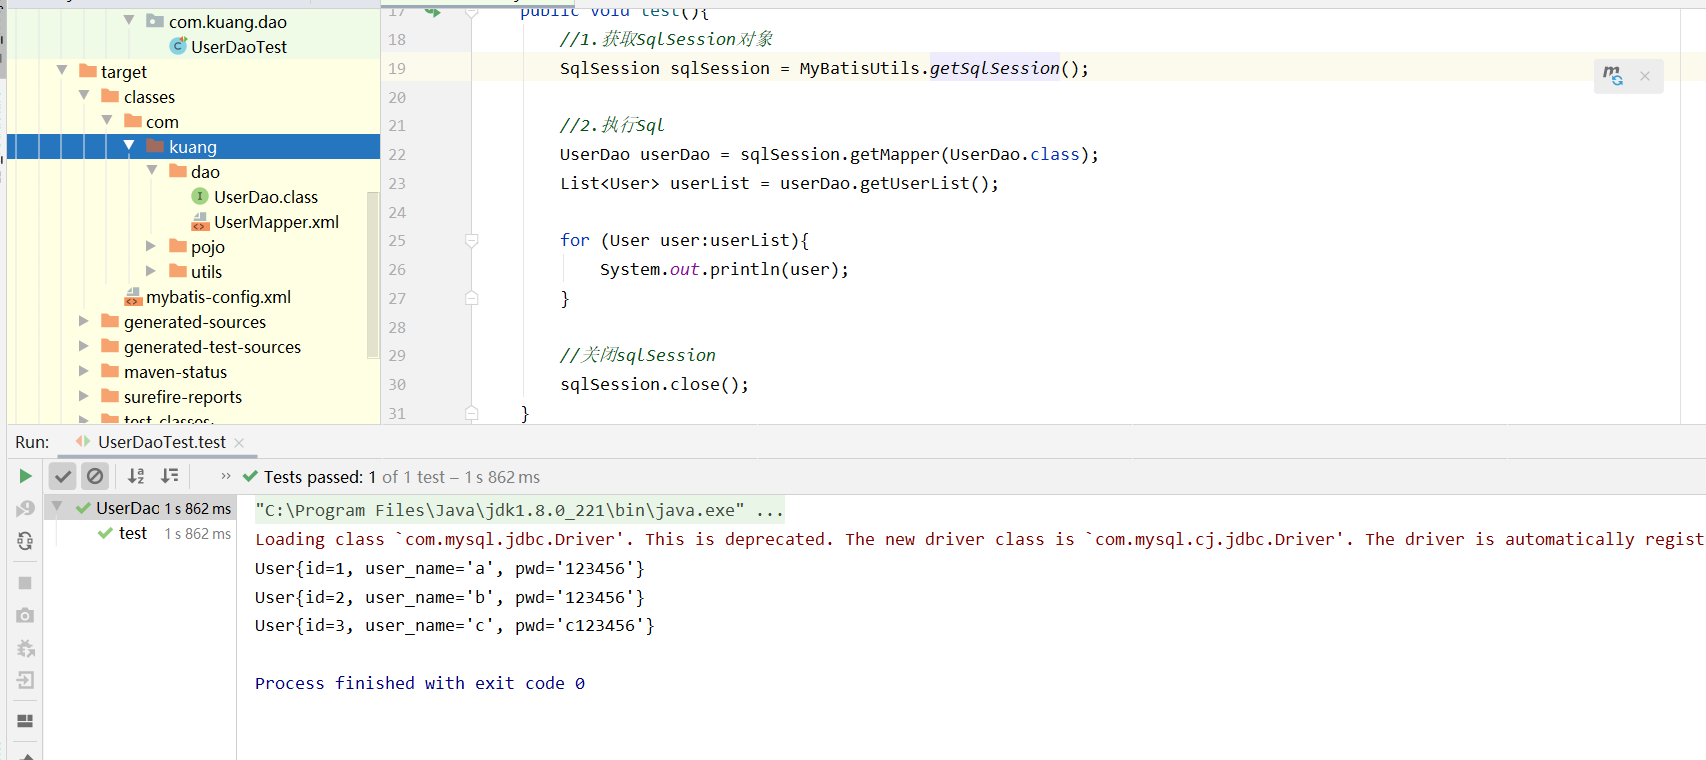Close the Maven reload popup
Viewport: 1706px width, 760px height.
click(x=1645, y=76)
